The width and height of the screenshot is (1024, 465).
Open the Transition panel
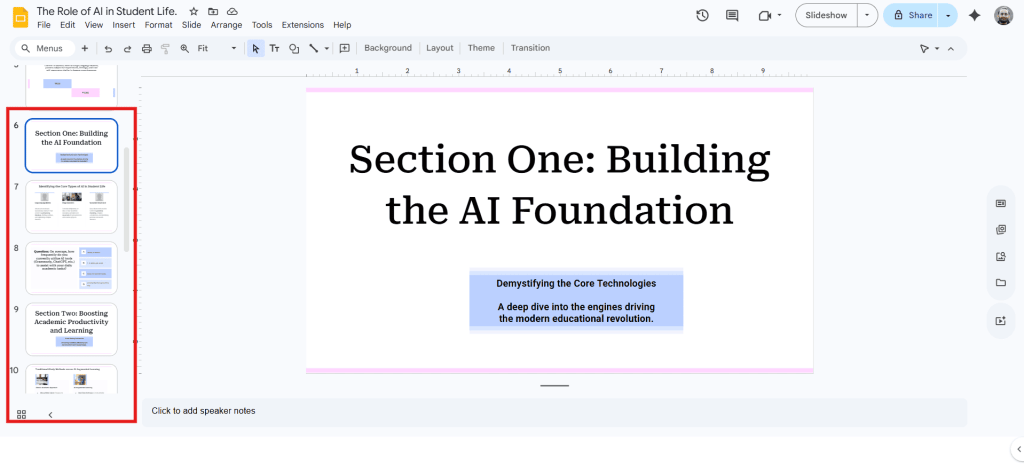point(530,48)
